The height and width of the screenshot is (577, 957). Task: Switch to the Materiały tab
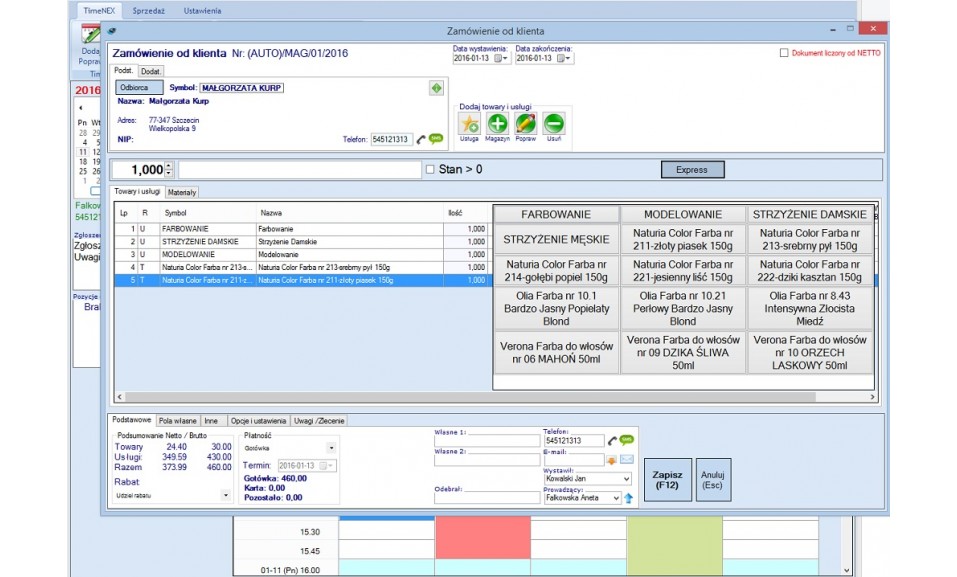click(182, 192)
